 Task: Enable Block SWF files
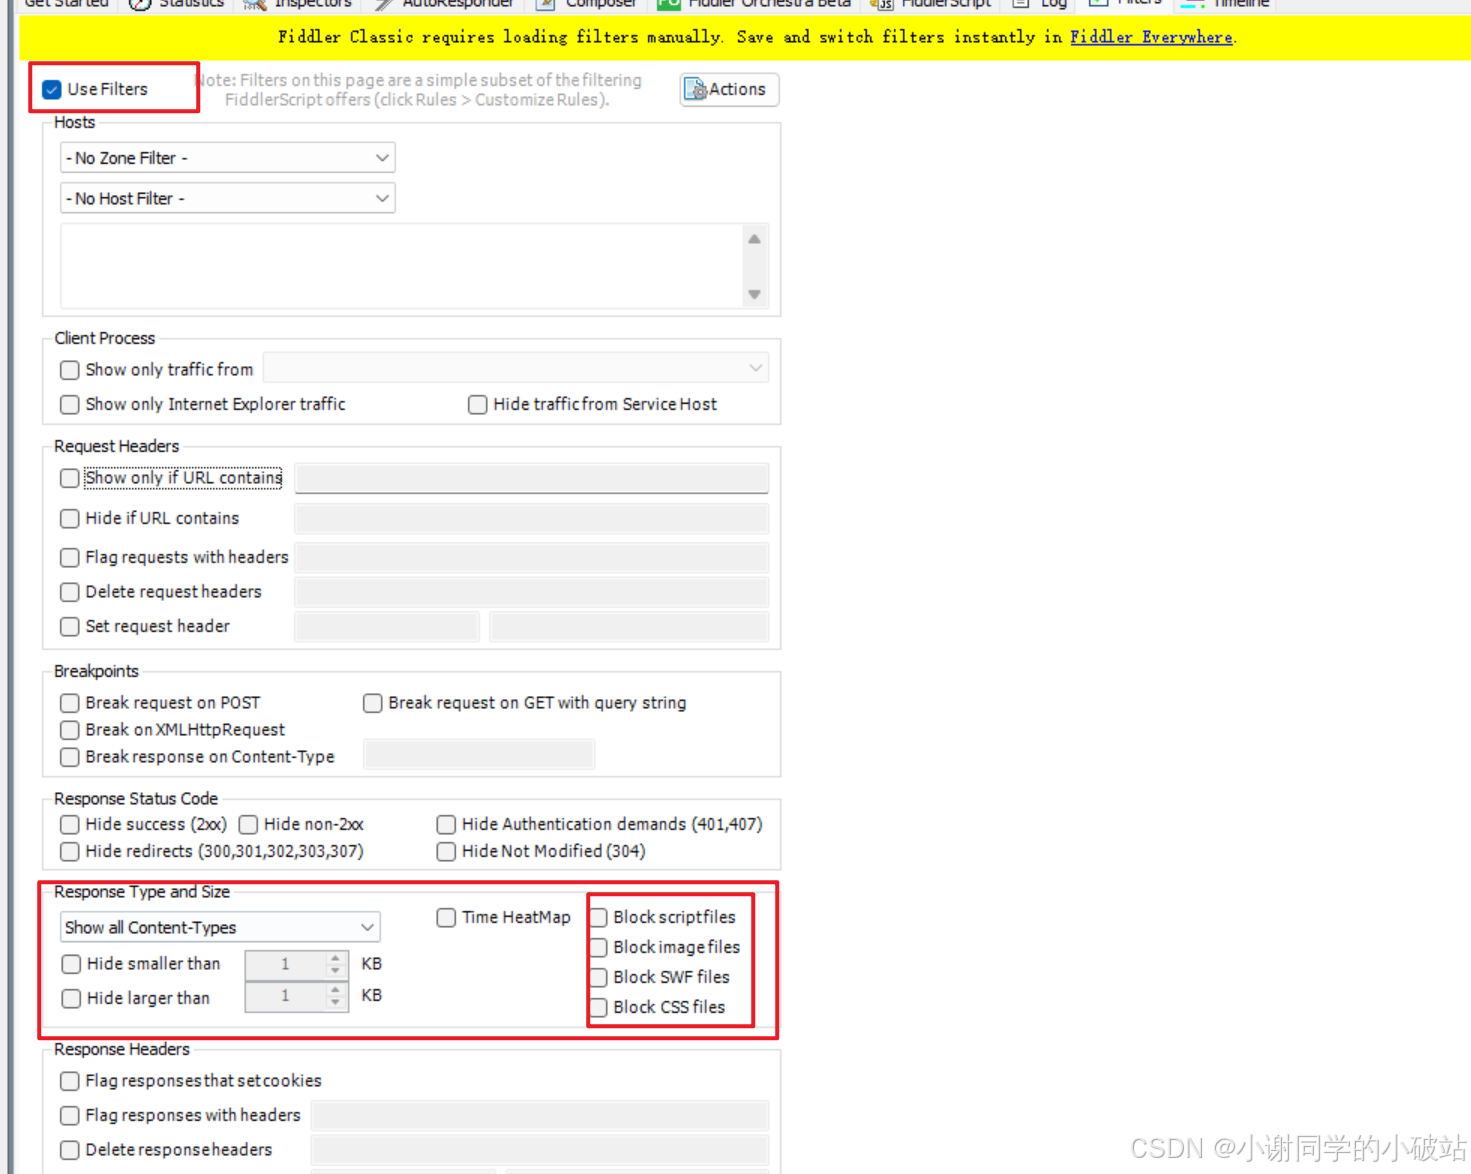pyautogui.click(x=598, y=977)
